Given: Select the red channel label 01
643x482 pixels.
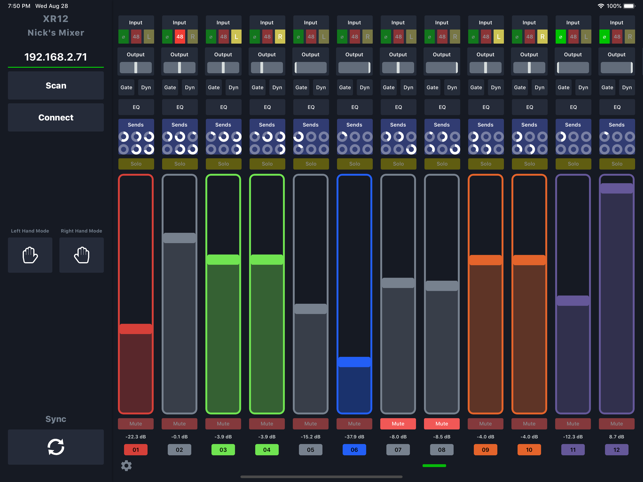Looking at the screenshot, I should [136, 450].
